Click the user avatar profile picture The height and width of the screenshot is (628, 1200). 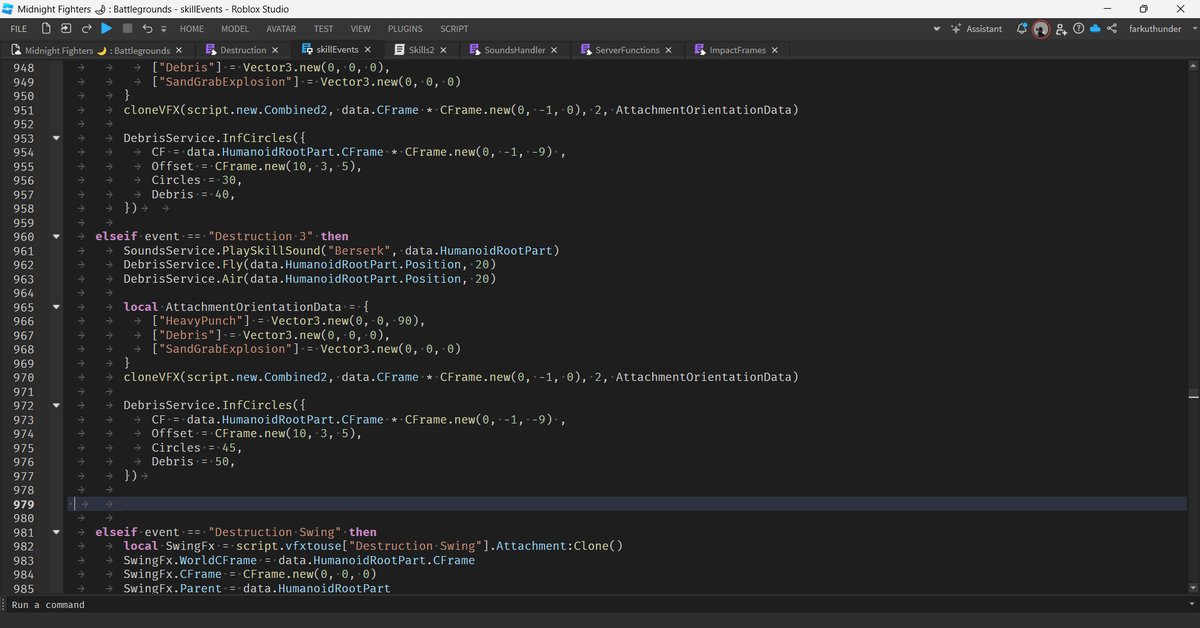[x=1041, y=29]
